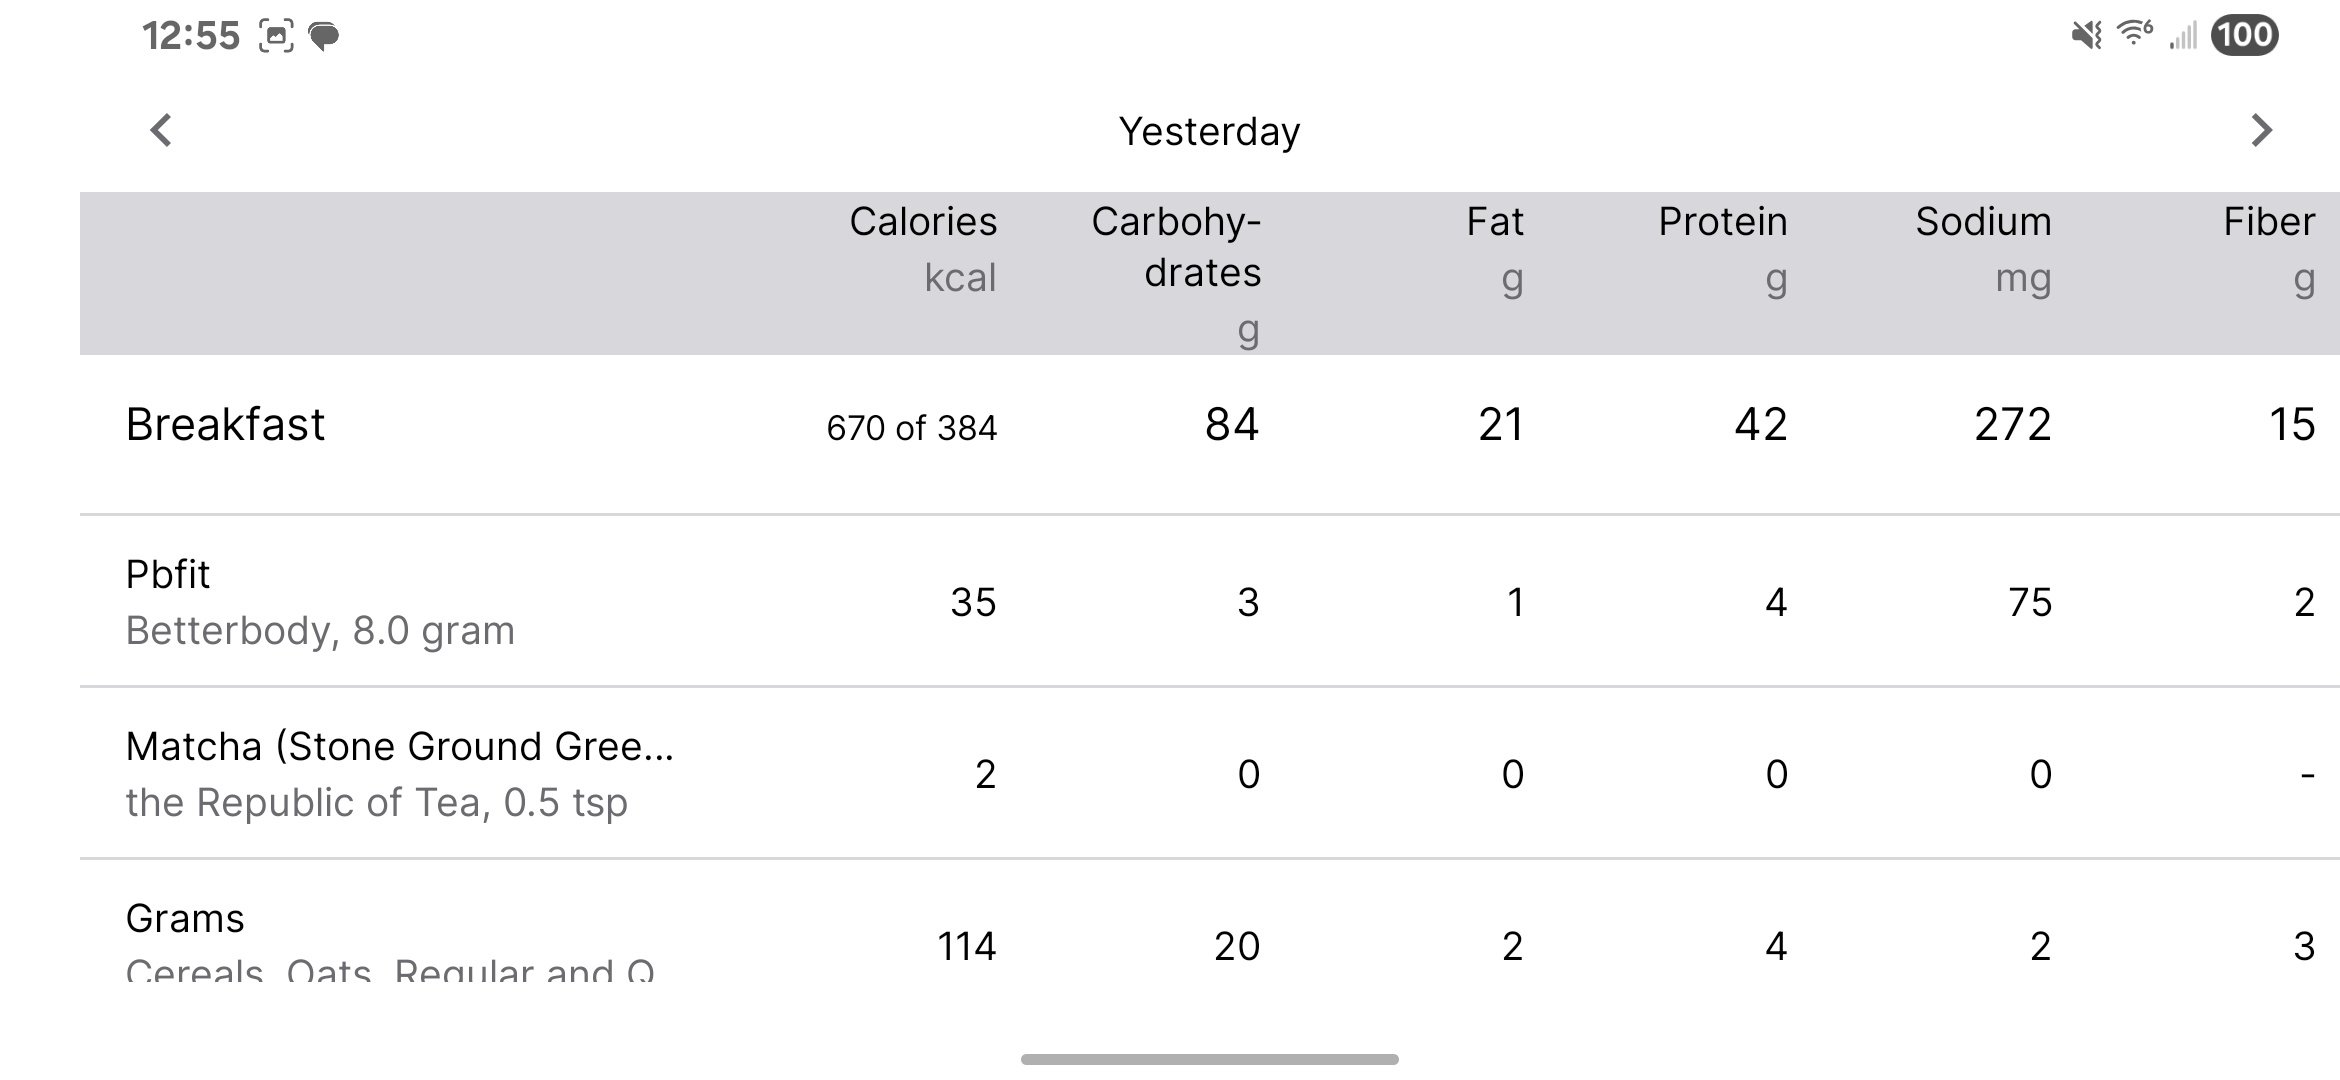This screenshot has height=1080, width=2340.
Task: Tap the battery 100 indicator
Action: coord(2244,35)
